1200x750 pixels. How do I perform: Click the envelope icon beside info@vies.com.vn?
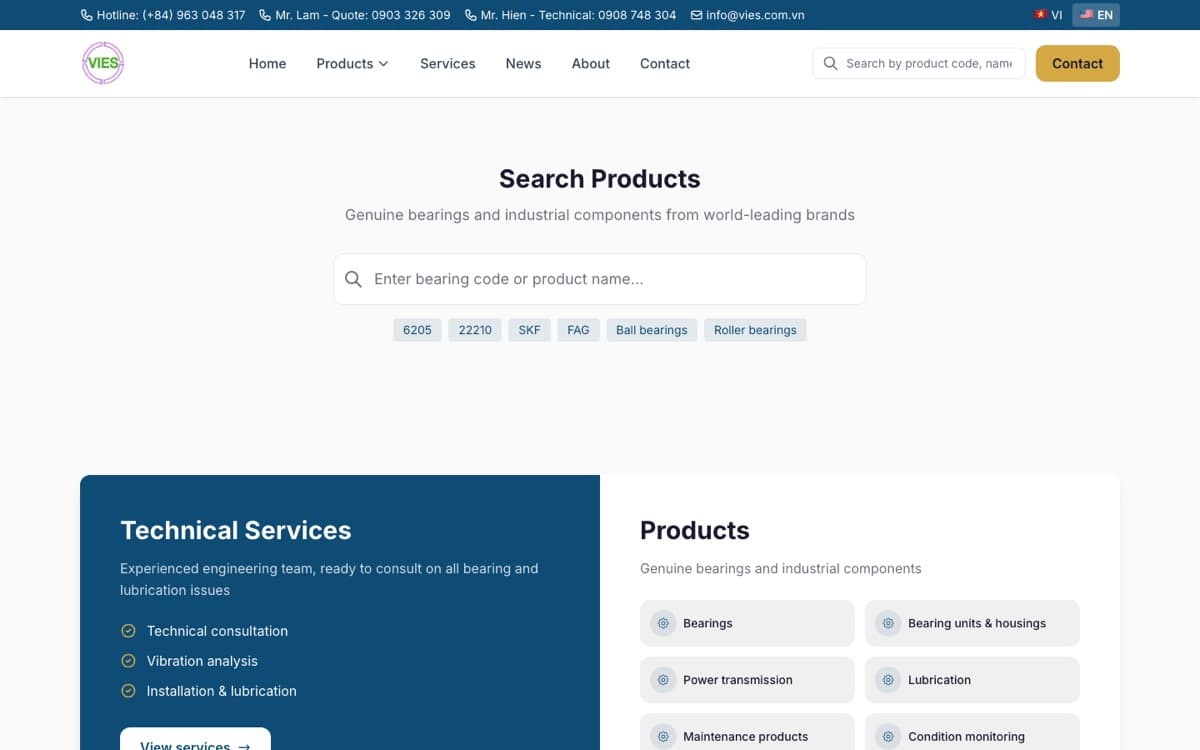pos(696,15)
